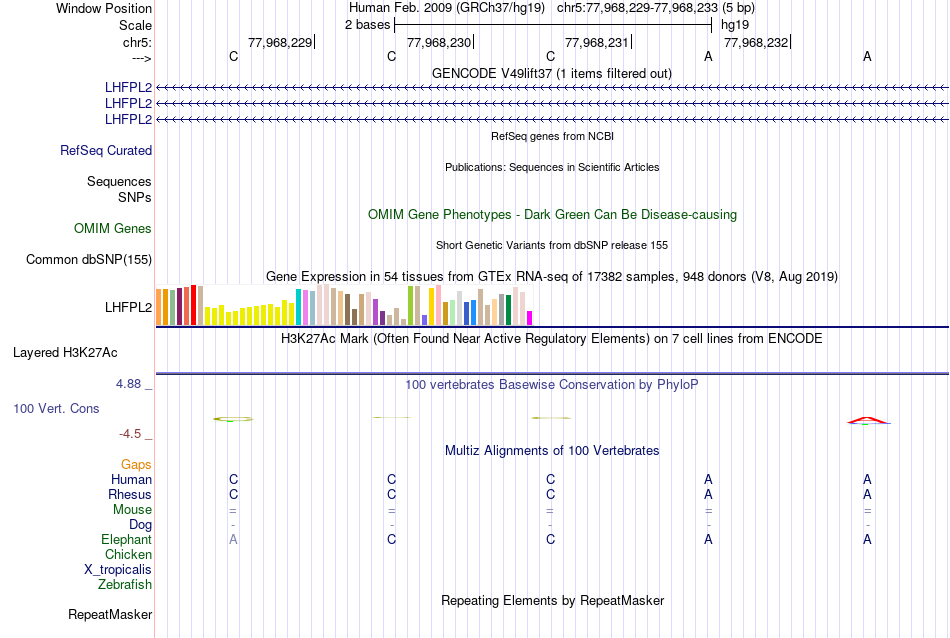Click the bright red GTEx expression bar

193,305
